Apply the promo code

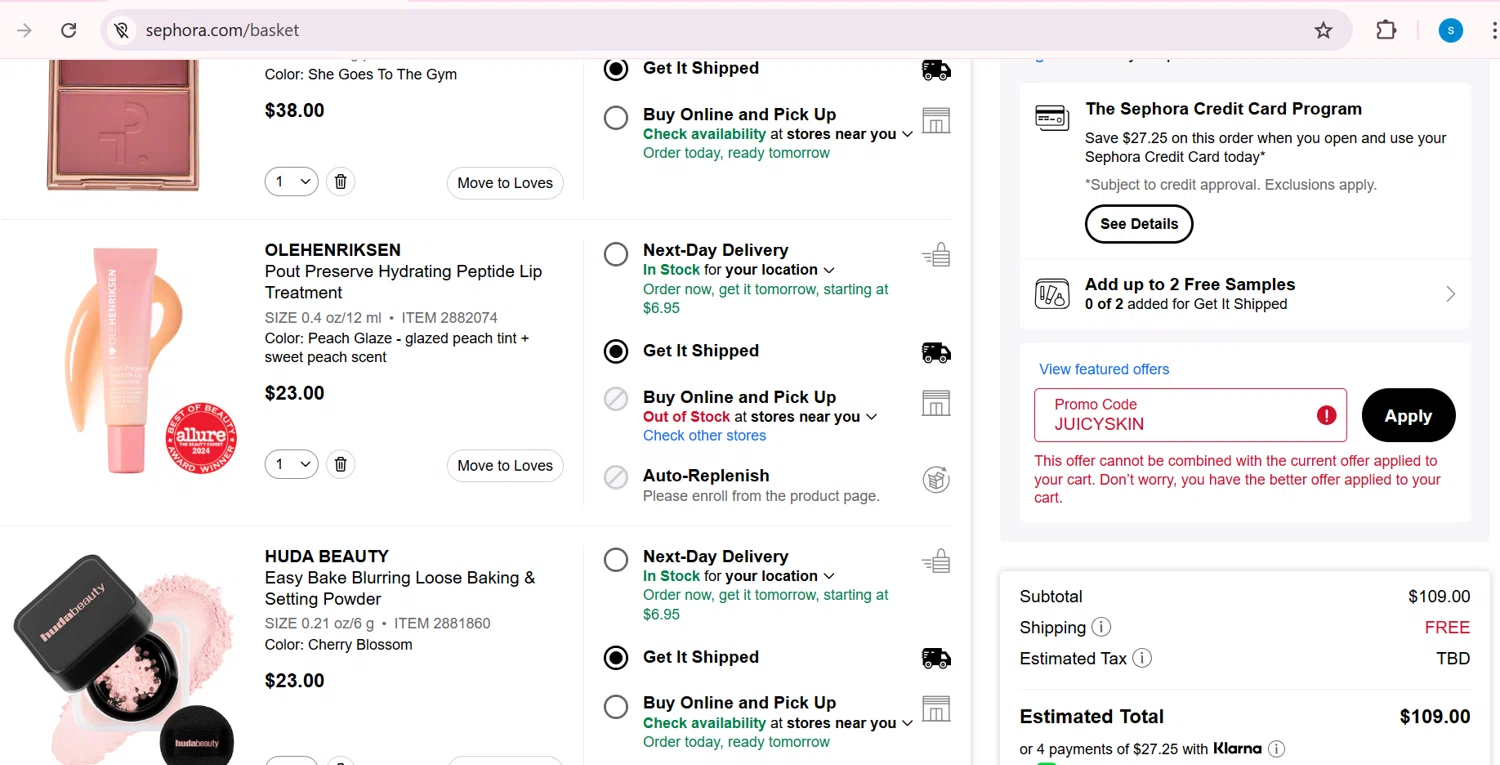1408,415
